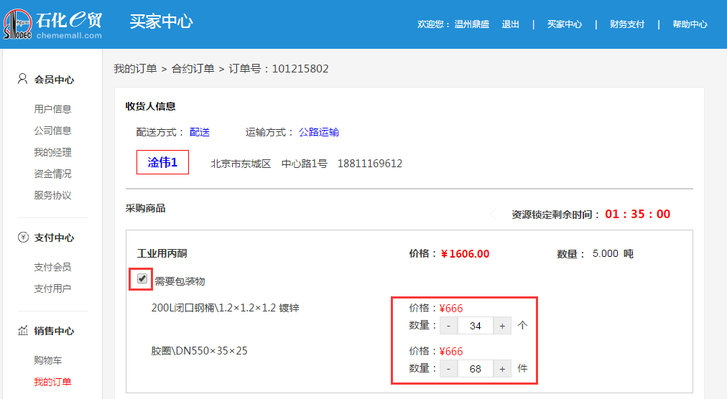This screenshot has width=727, height=399.
Task: Click the 支付中心 yen circle icon
Action: click(23, 237)
